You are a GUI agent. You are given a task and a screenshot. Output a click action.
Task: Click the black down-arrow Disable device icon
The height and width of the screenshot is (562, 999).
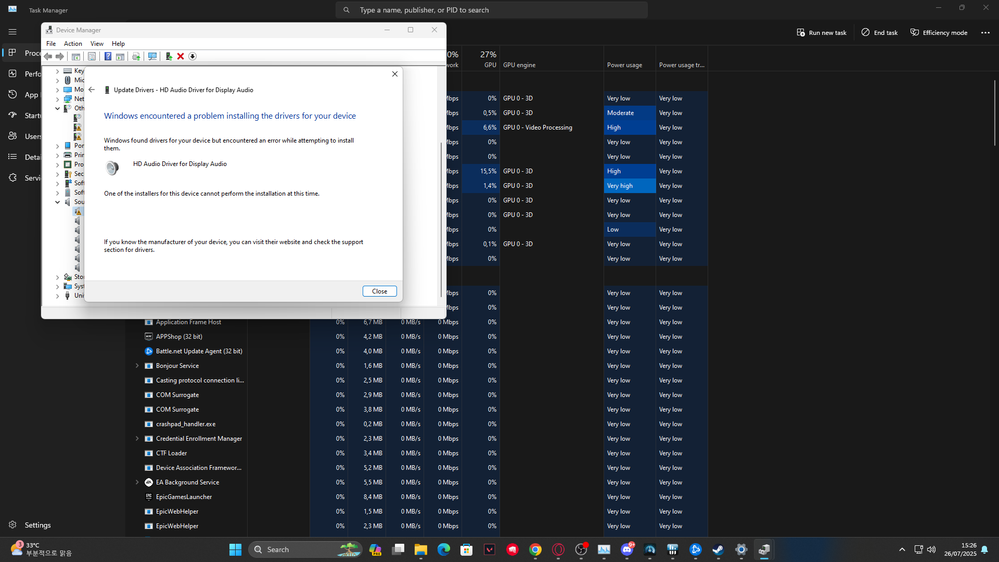192,57
